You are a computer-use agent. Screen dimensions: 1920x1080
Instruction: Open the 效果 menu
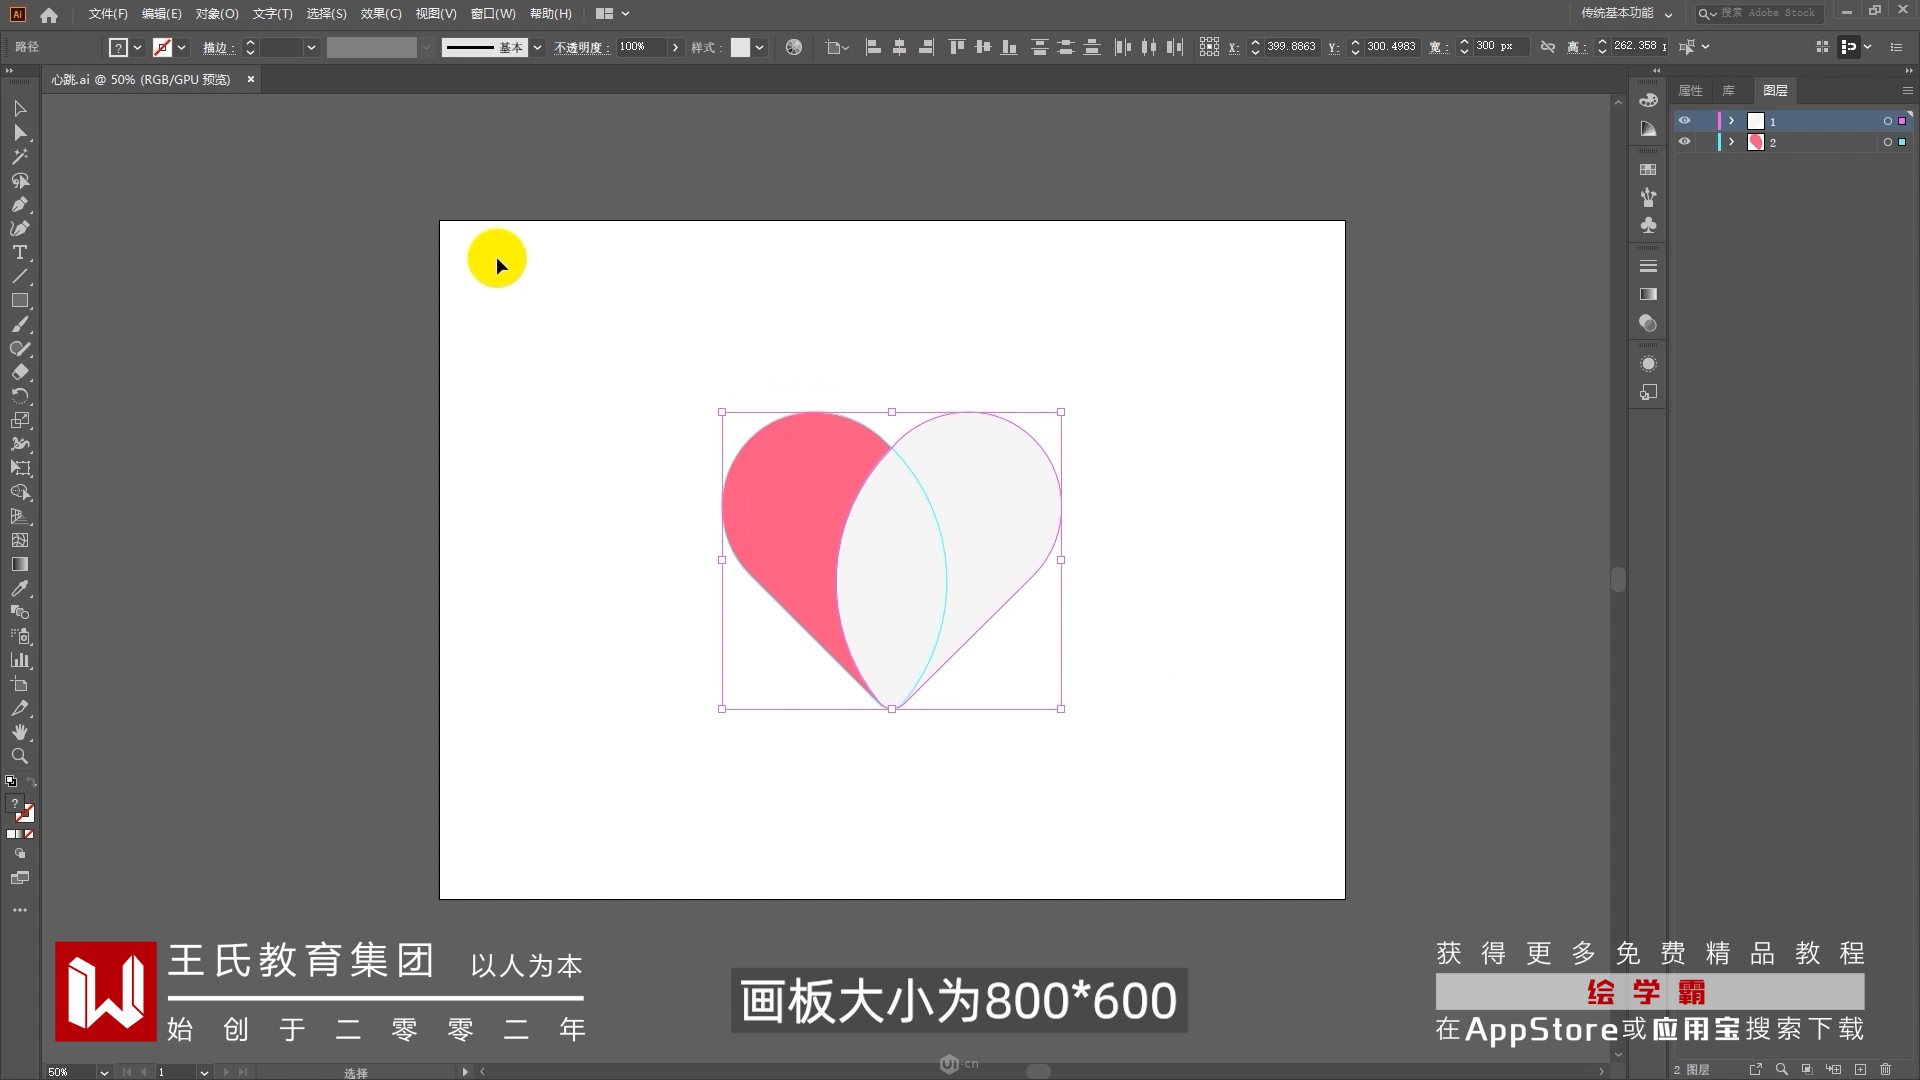click(380, 14)
